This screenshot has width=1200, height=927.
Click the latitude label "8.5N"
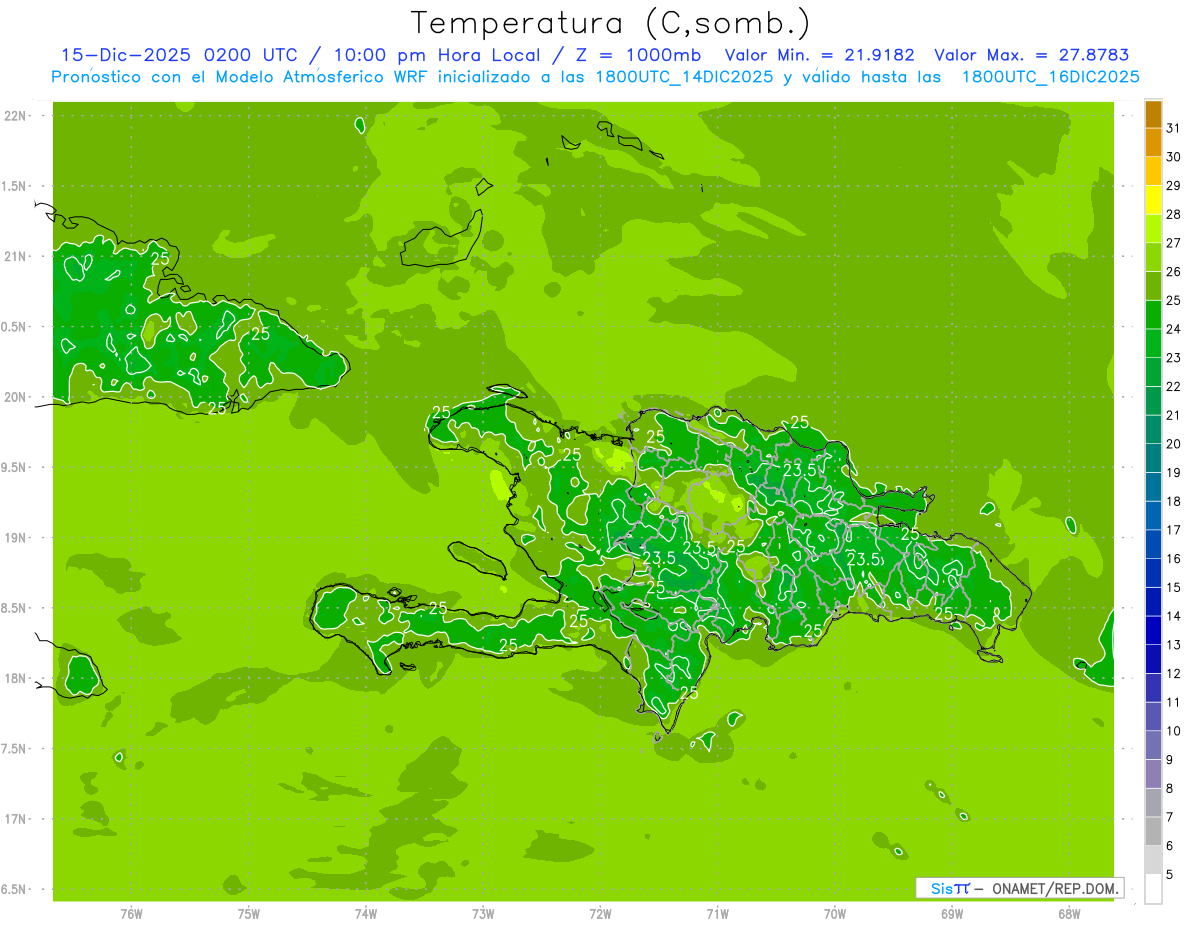click(x=16, y=608)
